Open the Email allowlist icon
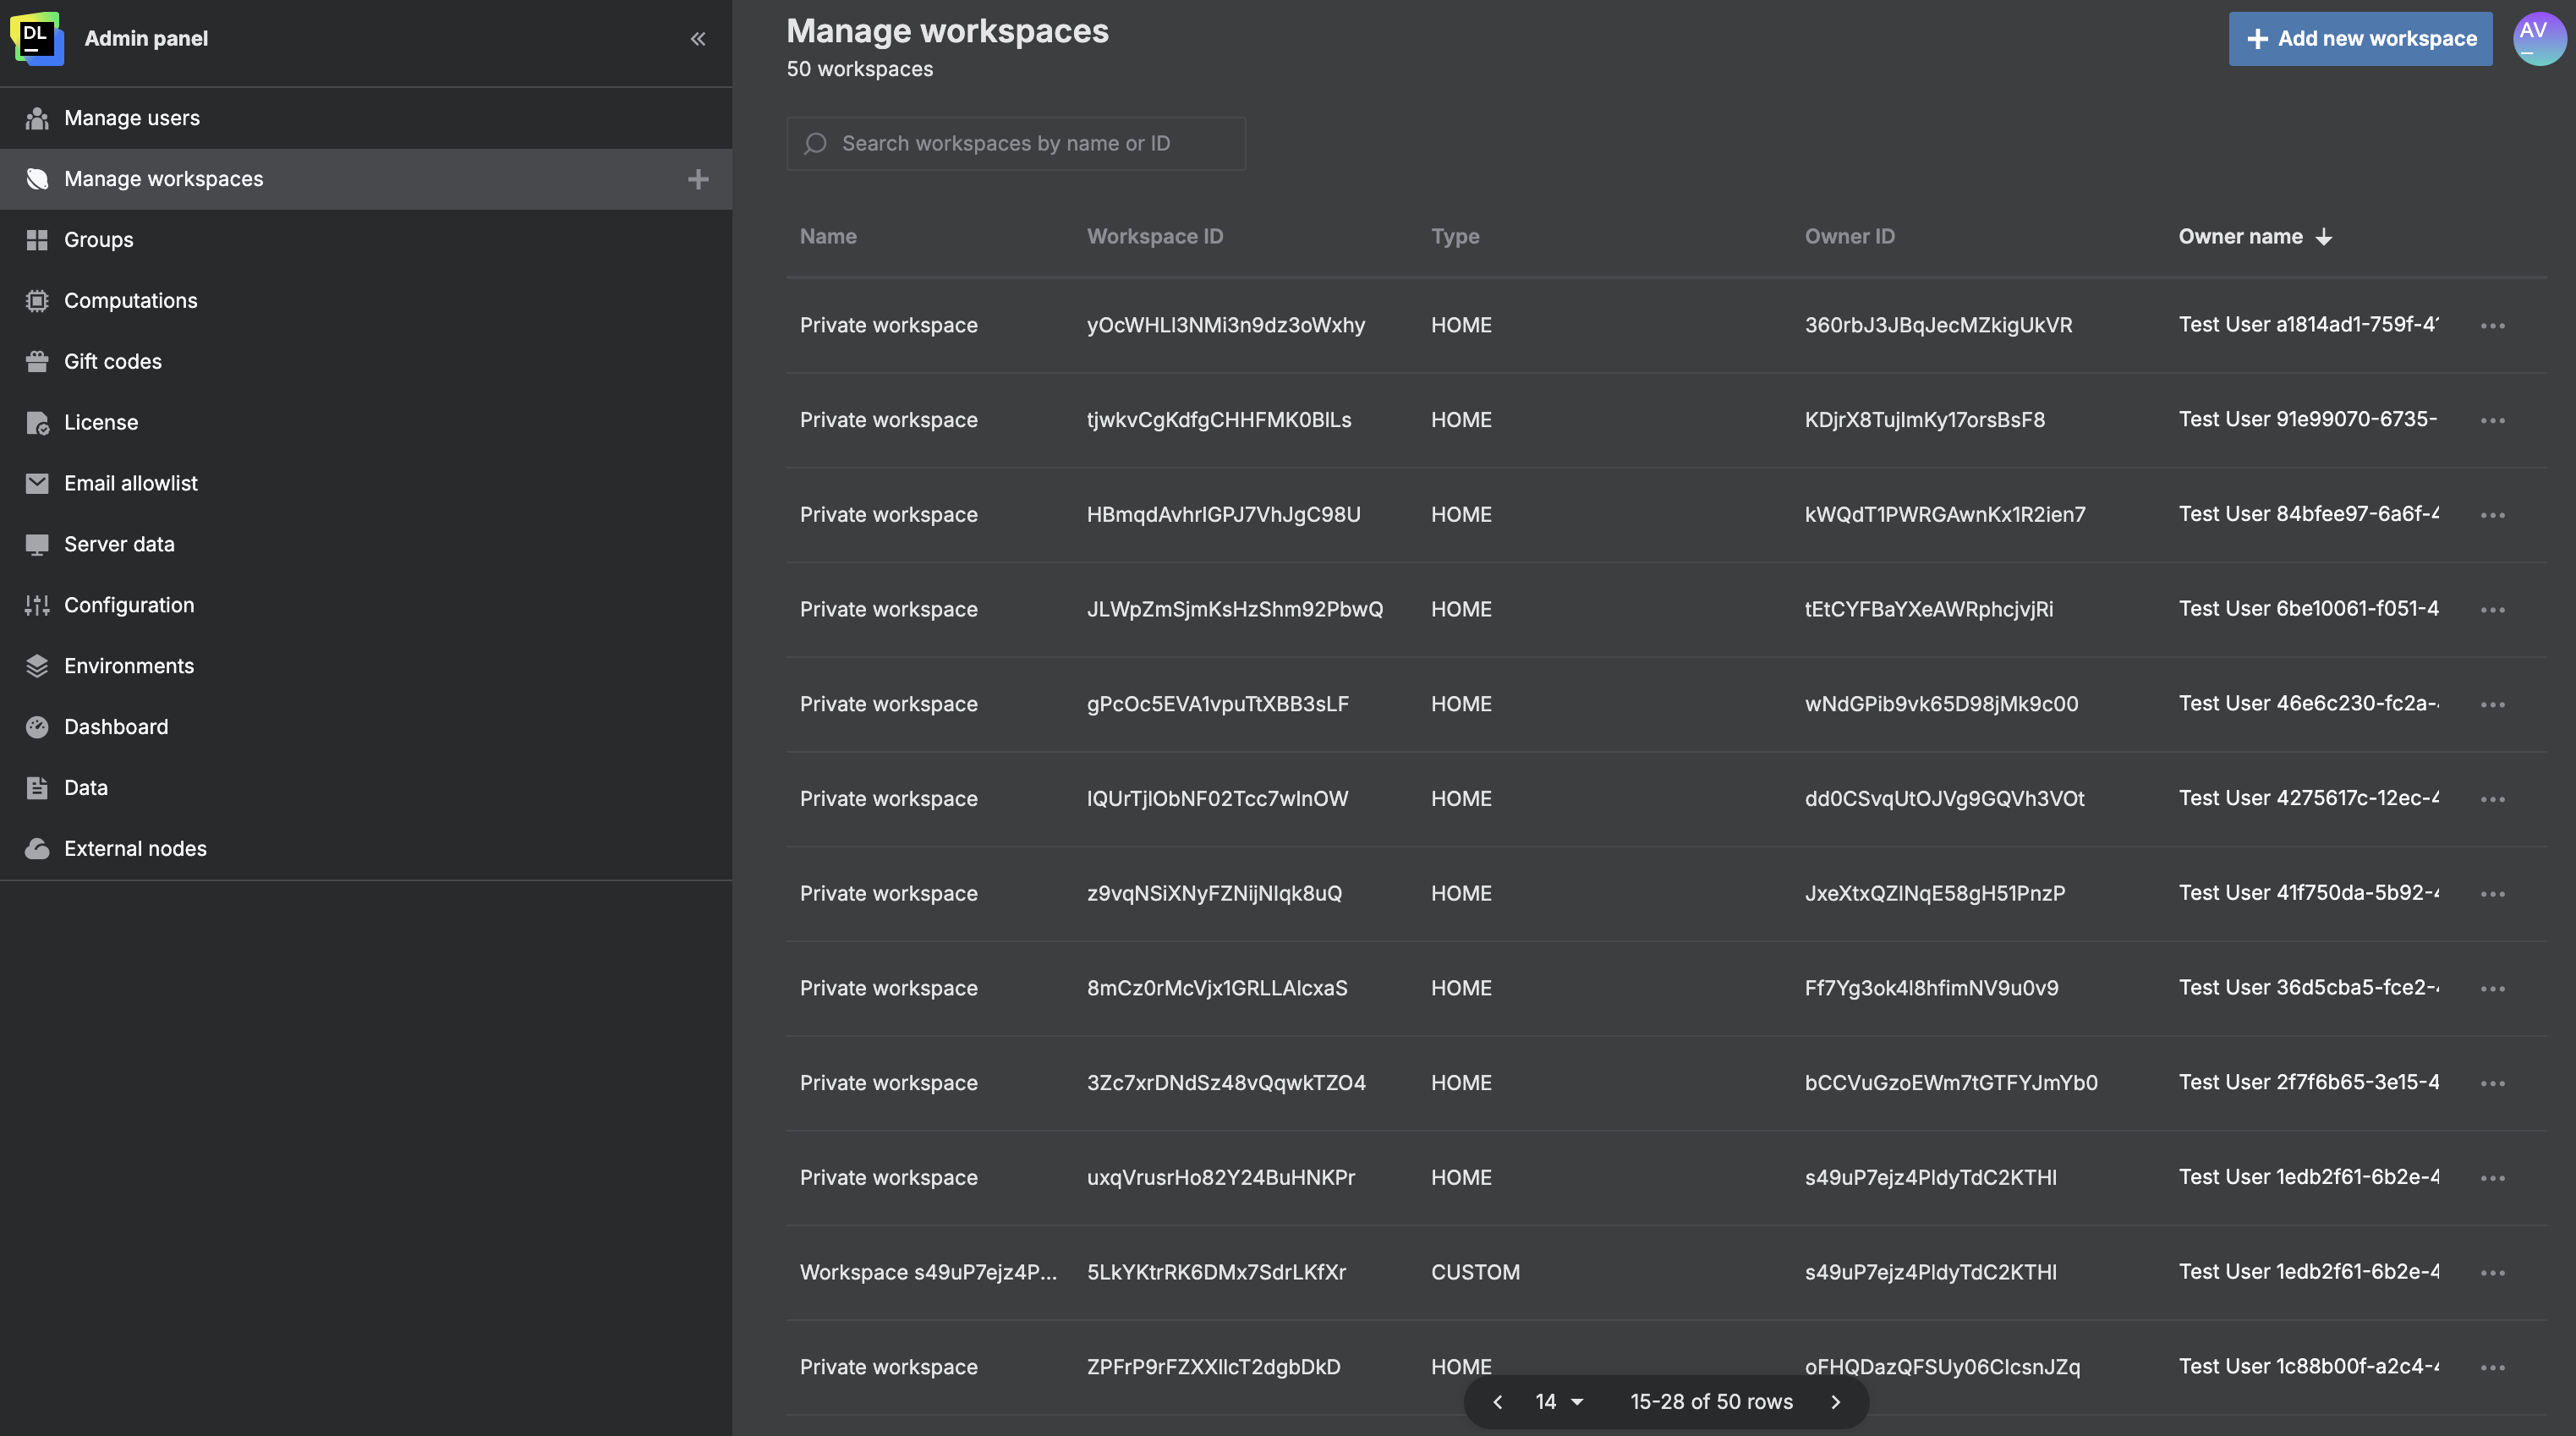 (x=37, y=483)
